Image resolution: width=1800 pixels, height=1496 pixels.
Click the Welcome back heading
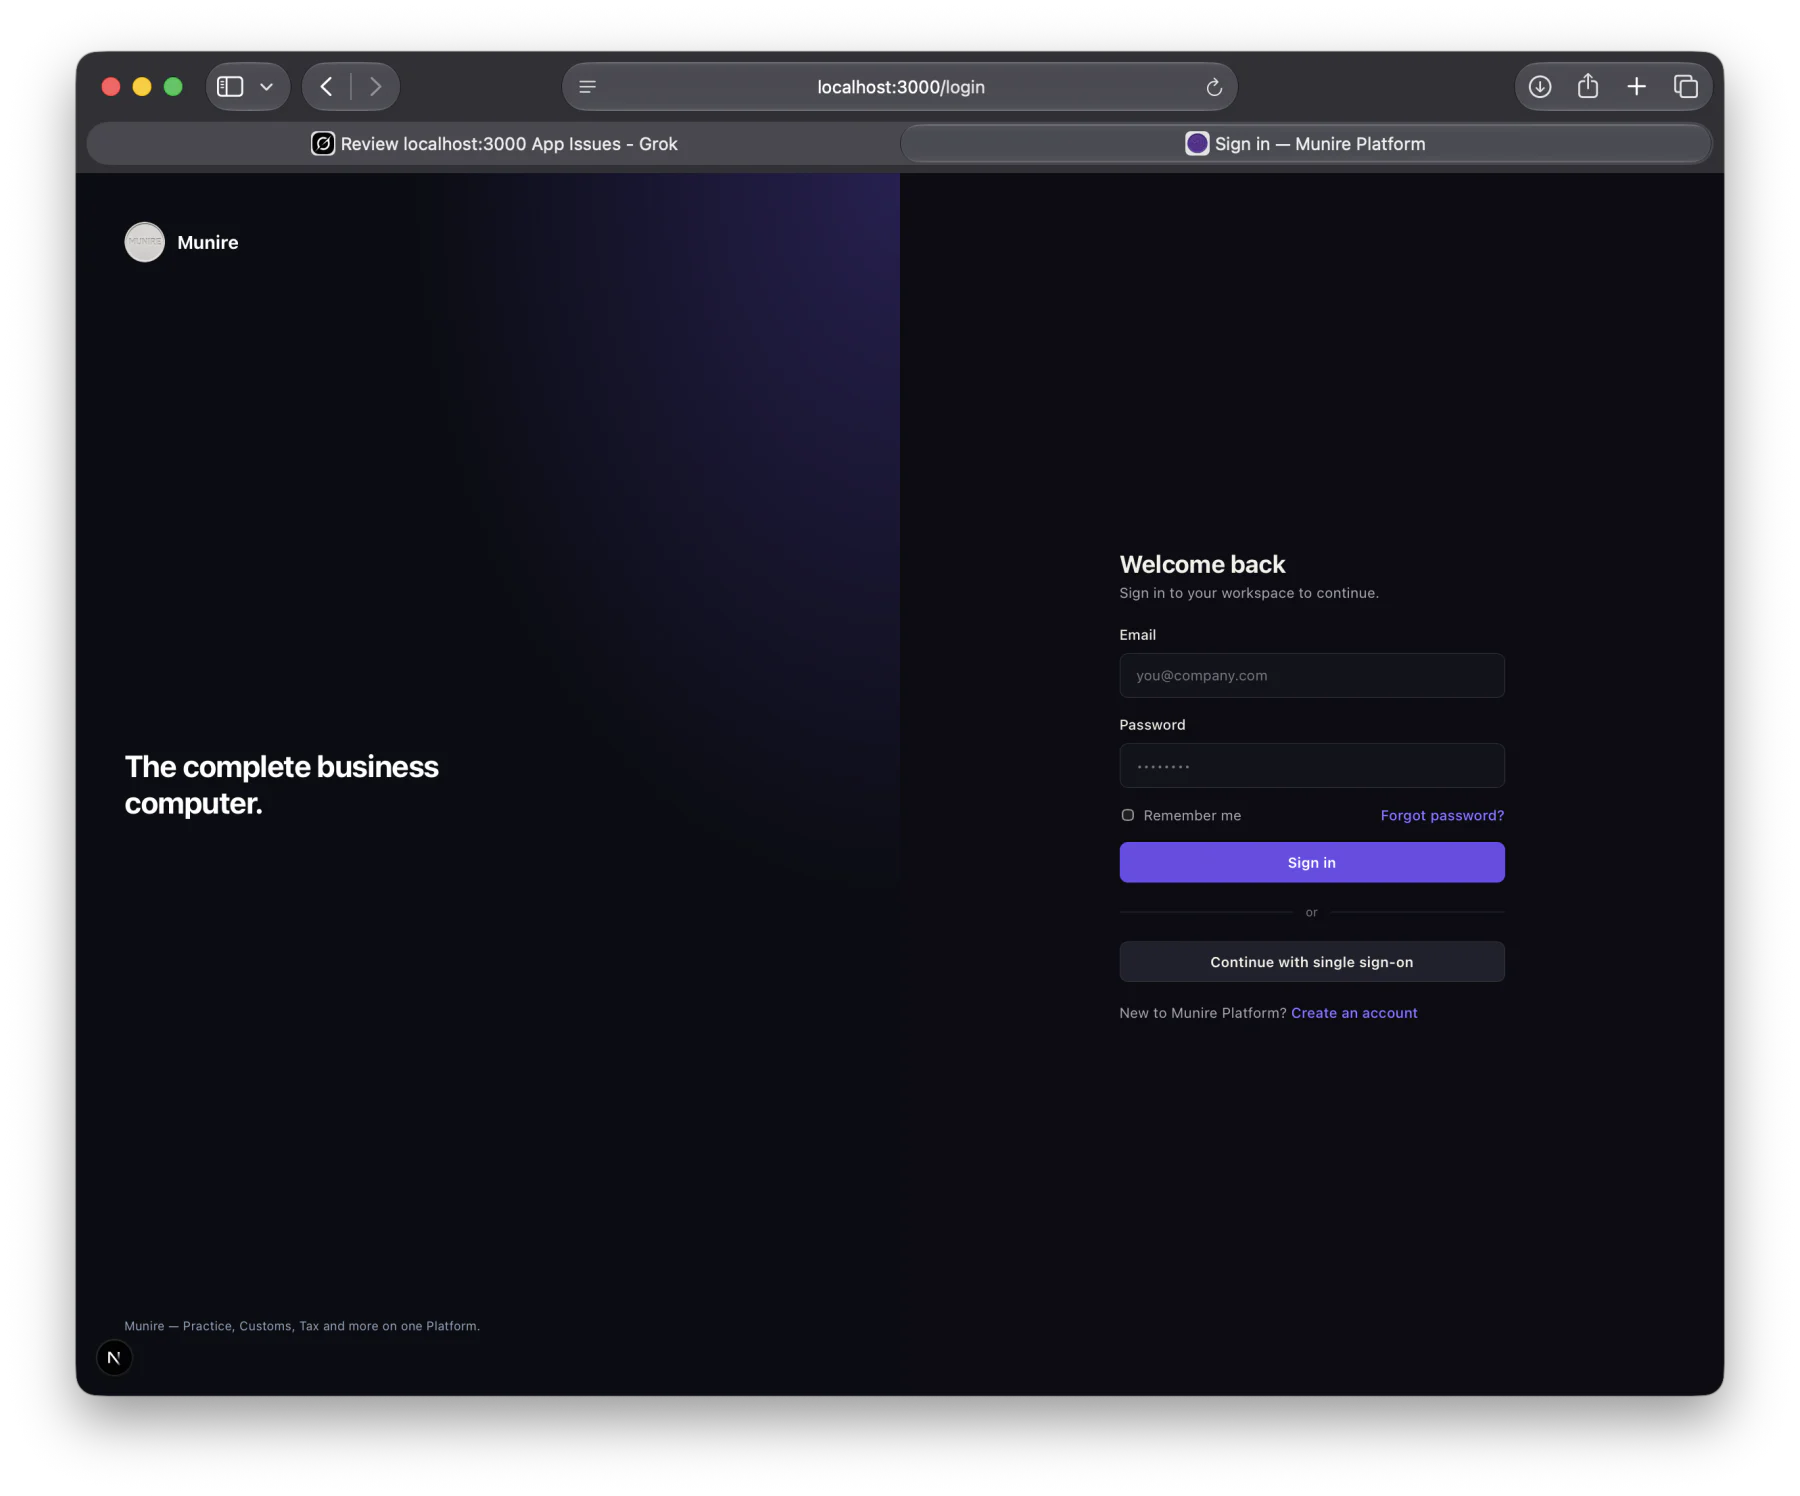(x=1202, y=565)
